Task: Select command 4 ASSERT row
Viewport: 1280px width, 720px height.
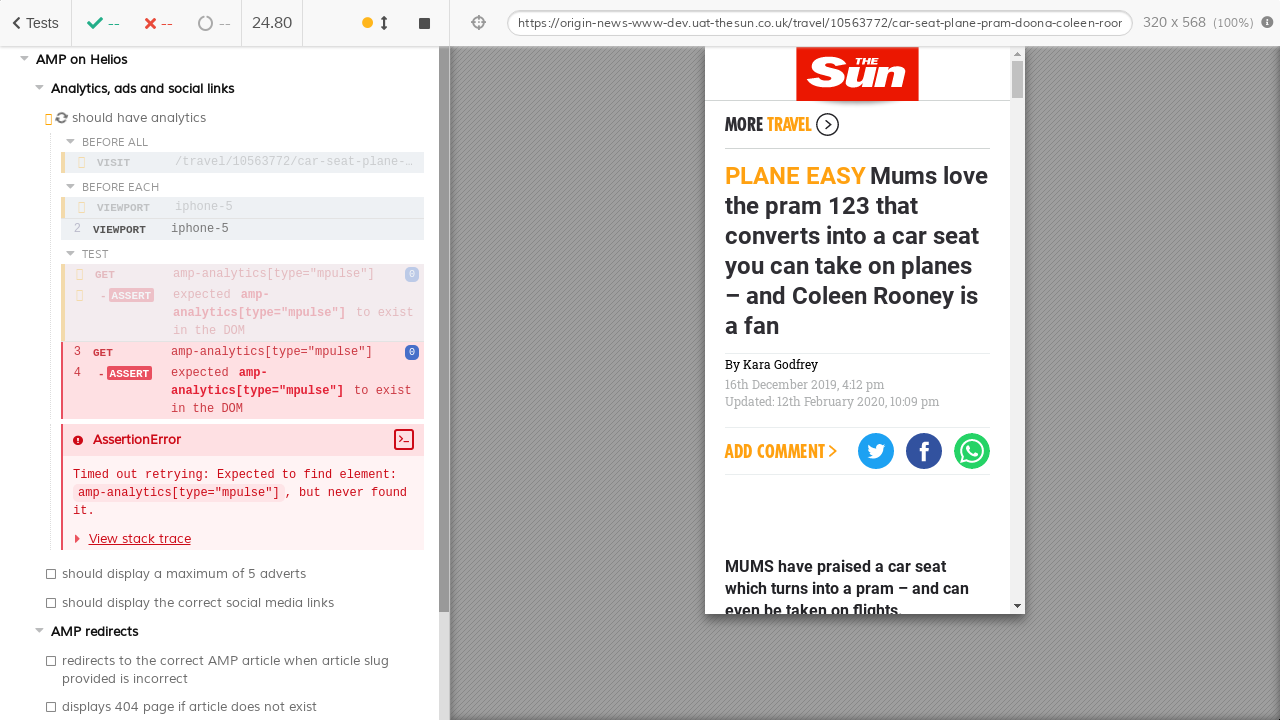Action: pyautogui.click(x=243, y=391)
